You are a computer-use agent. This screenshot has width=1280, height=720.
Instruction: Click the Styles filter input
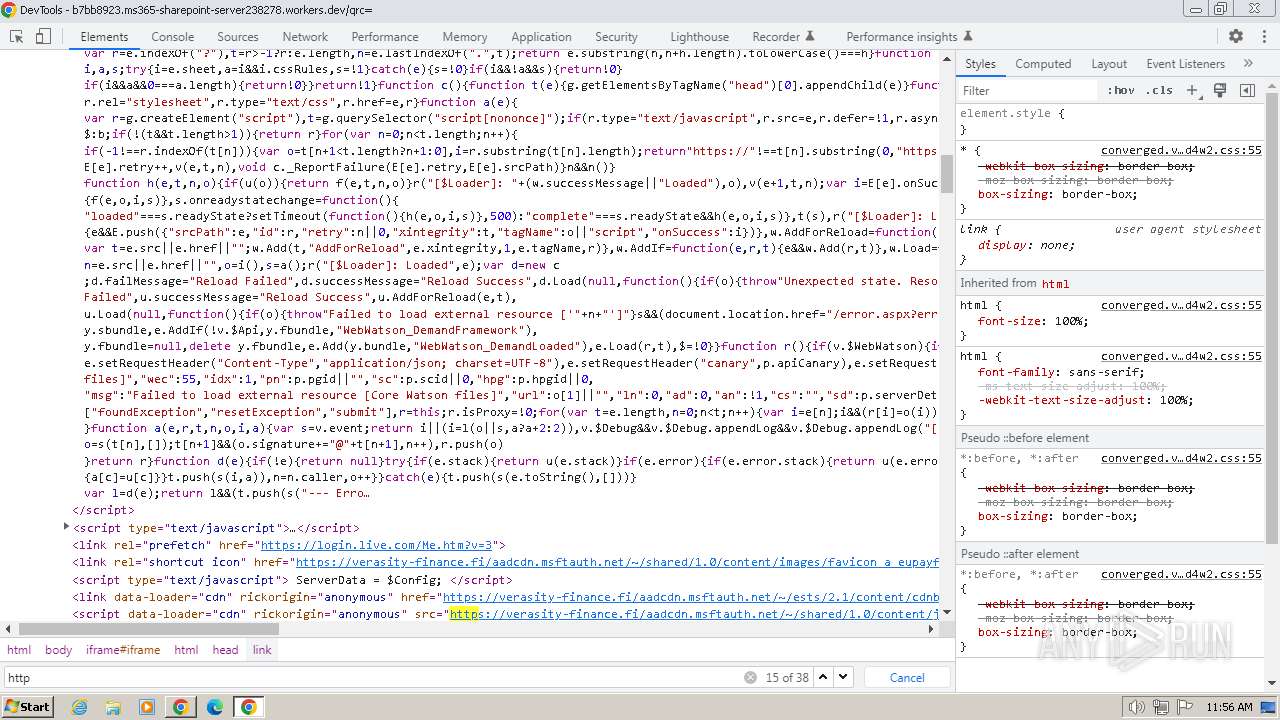[1027, 90]
